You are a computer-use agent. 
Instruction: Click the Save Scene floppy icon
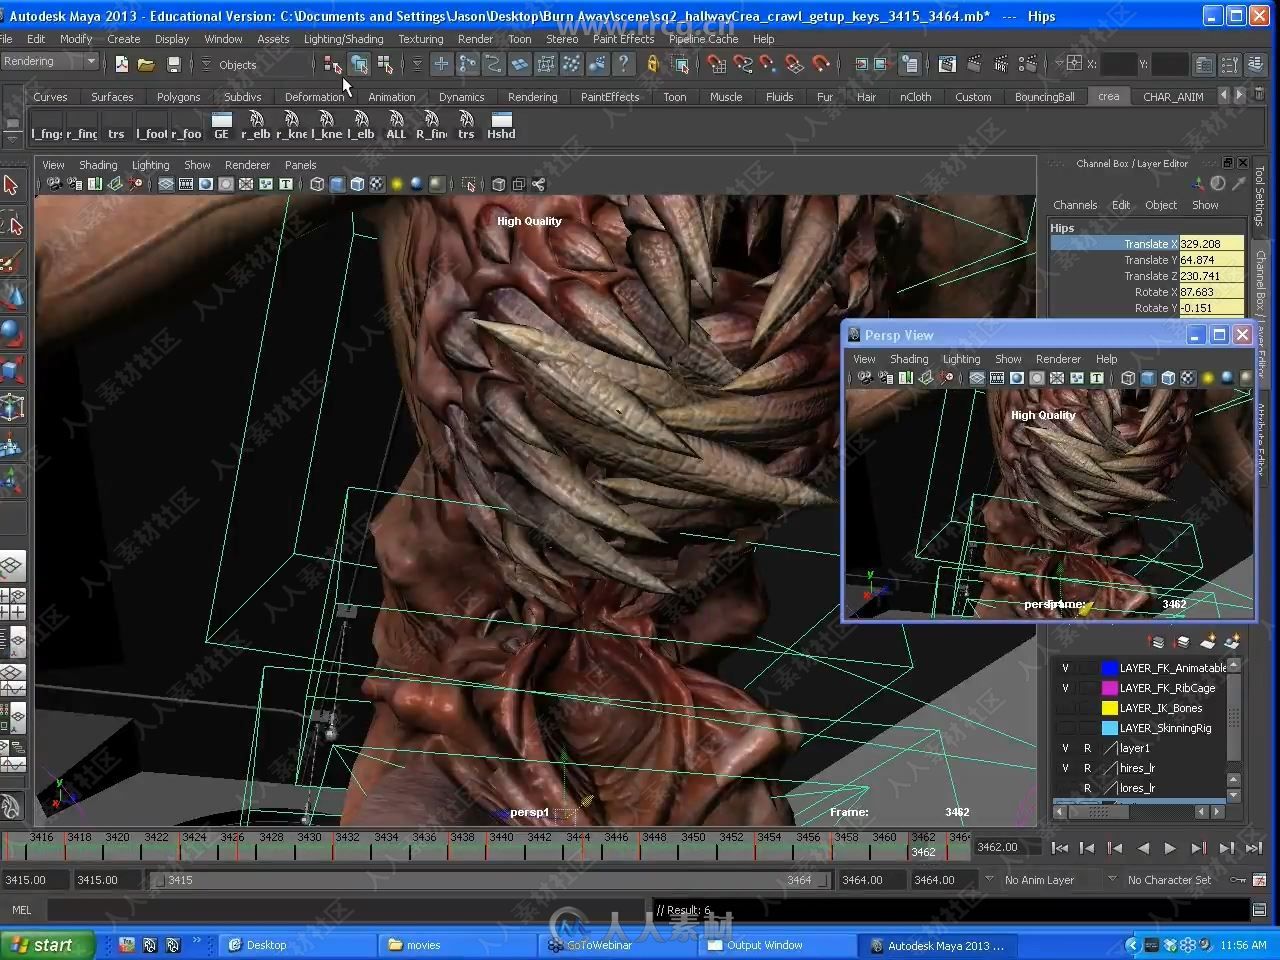click(173, 64)
